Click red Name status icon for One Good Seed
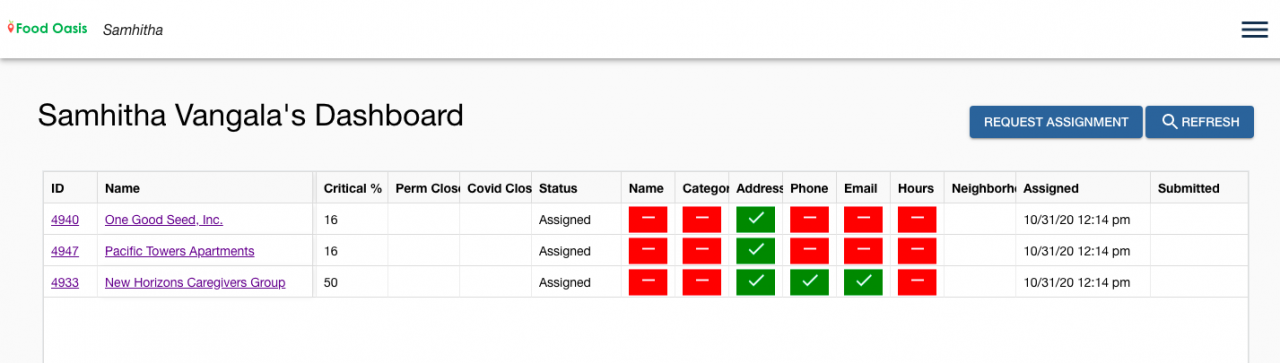 coord(648,220)
